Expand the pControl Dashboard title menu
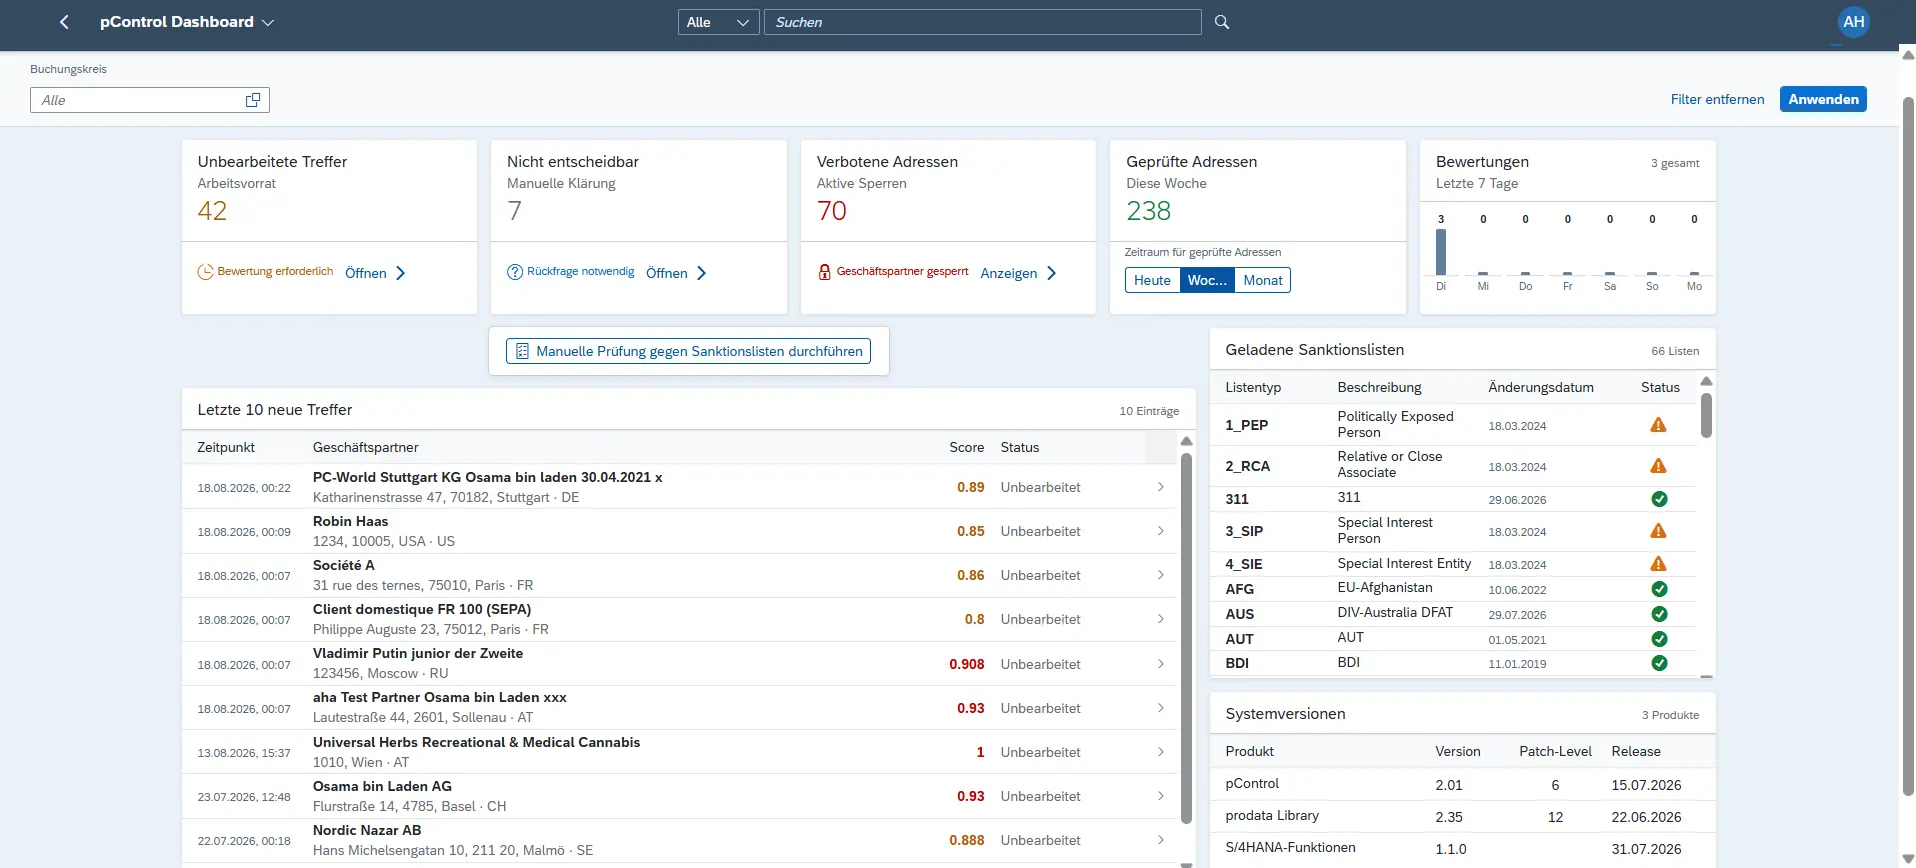Viewport: 1916px width, 868px height. point(268,22)
